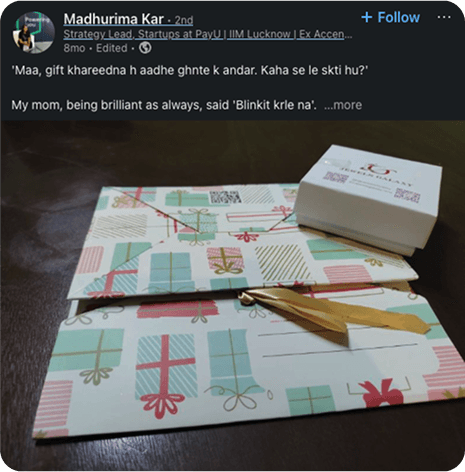The width and height of the screenshot is (465, 472).
Task: Click the "8mo" post timestamp
Action: point(74,48)
